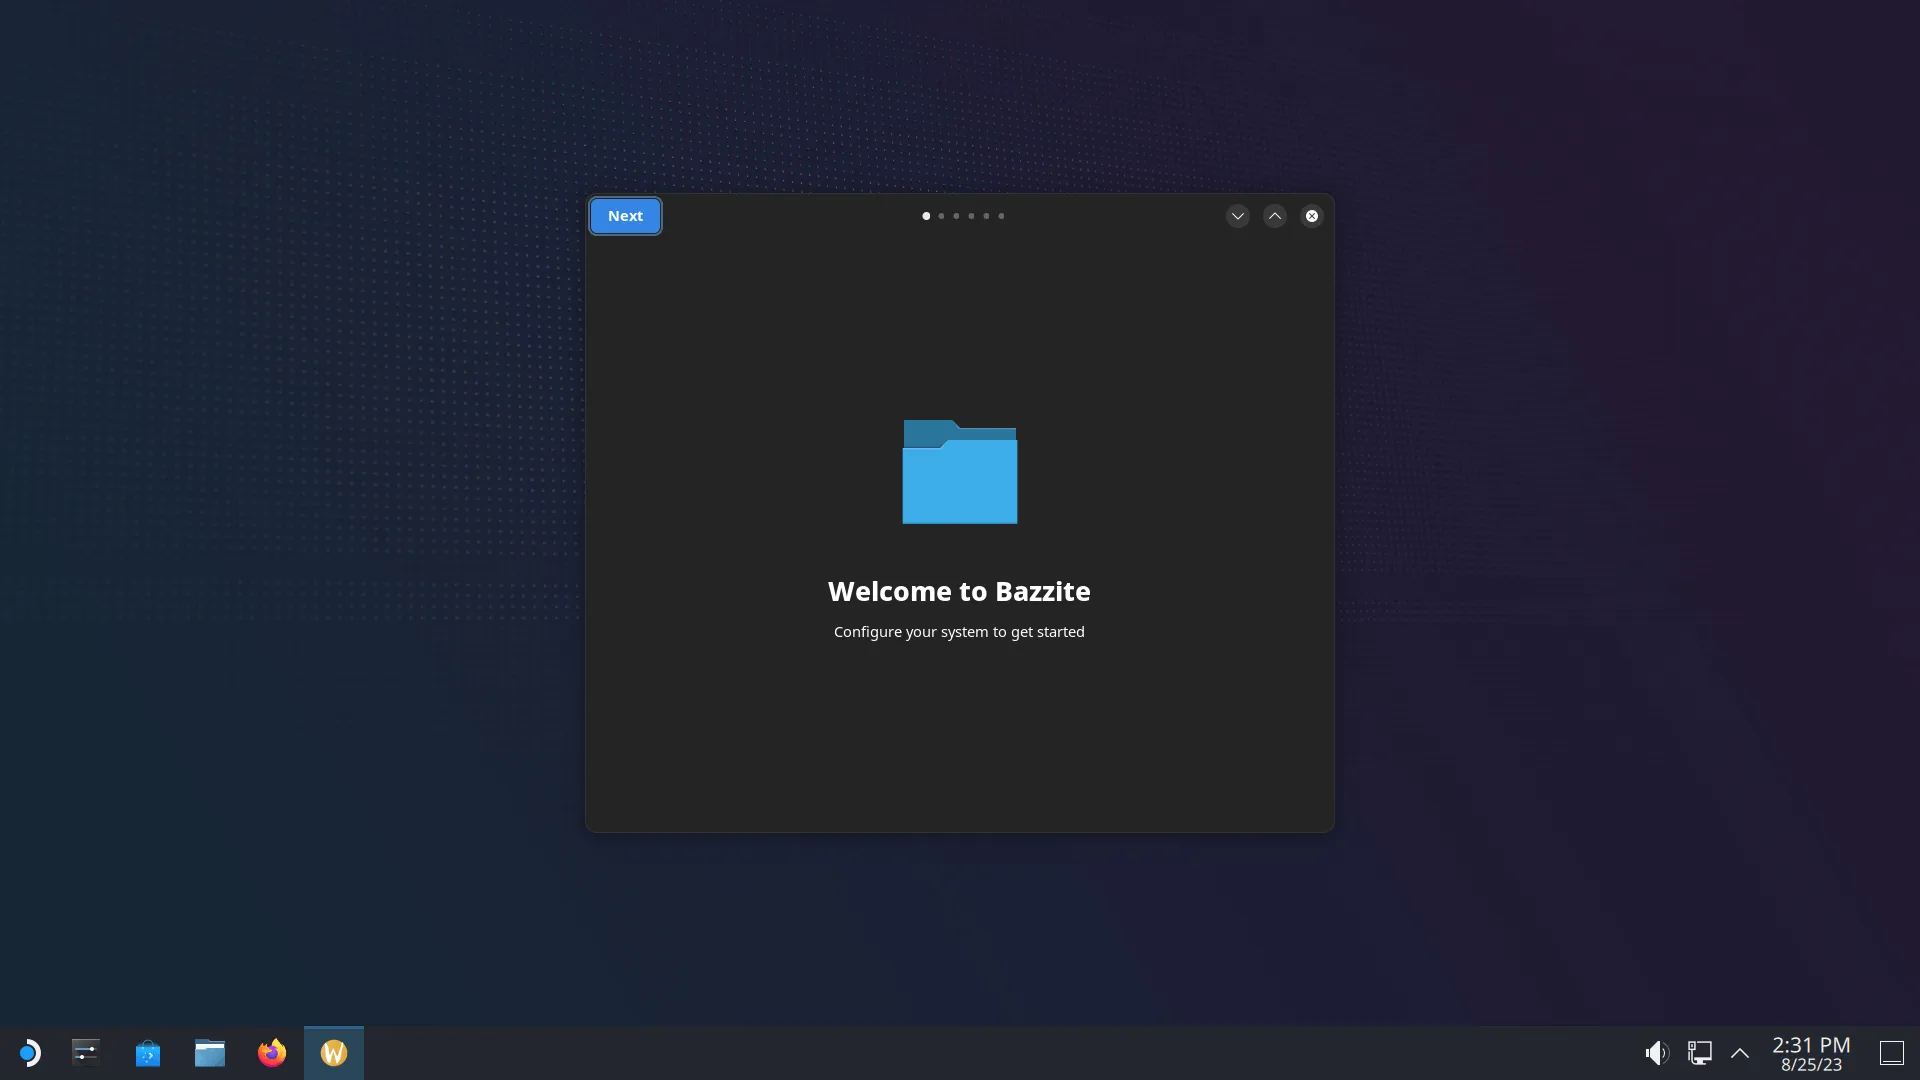Open the clock showing 2:31 PM
This screenshot has height=1080, width=1920.
tap(1811, 1054)
